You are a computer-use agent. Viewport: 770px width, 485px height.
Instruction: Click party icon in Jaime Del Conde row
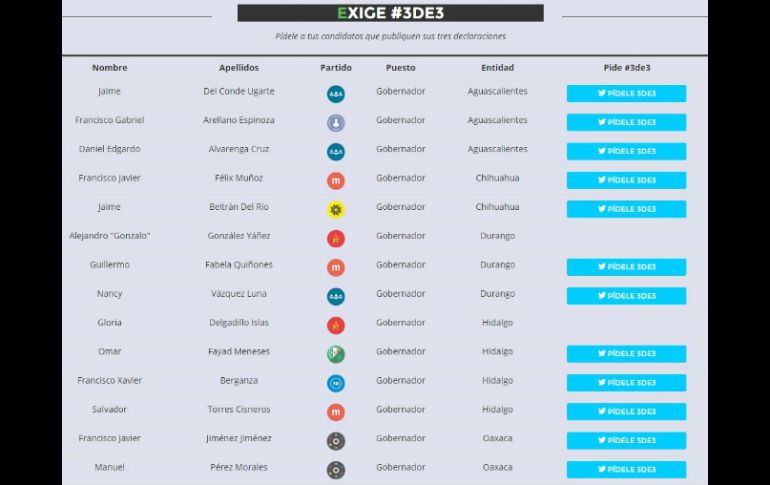coord(336,94)
